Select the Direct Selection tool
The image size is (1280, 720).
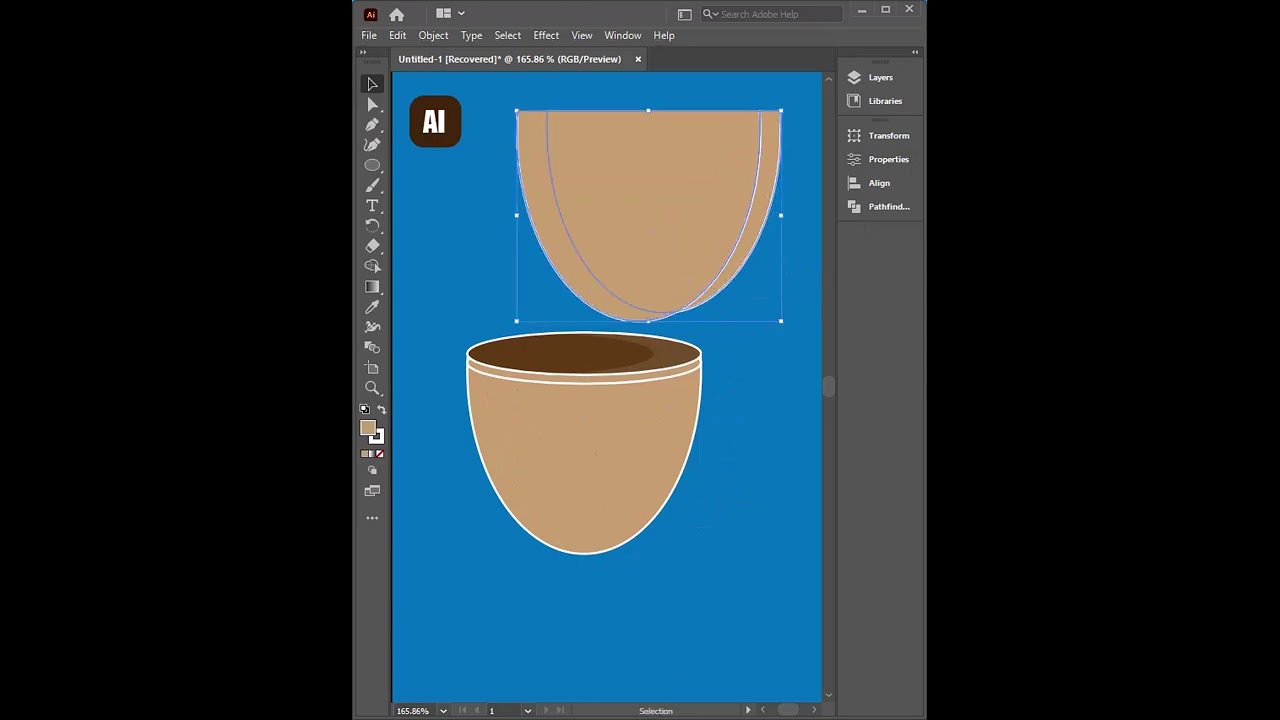(x=372, y=104)
